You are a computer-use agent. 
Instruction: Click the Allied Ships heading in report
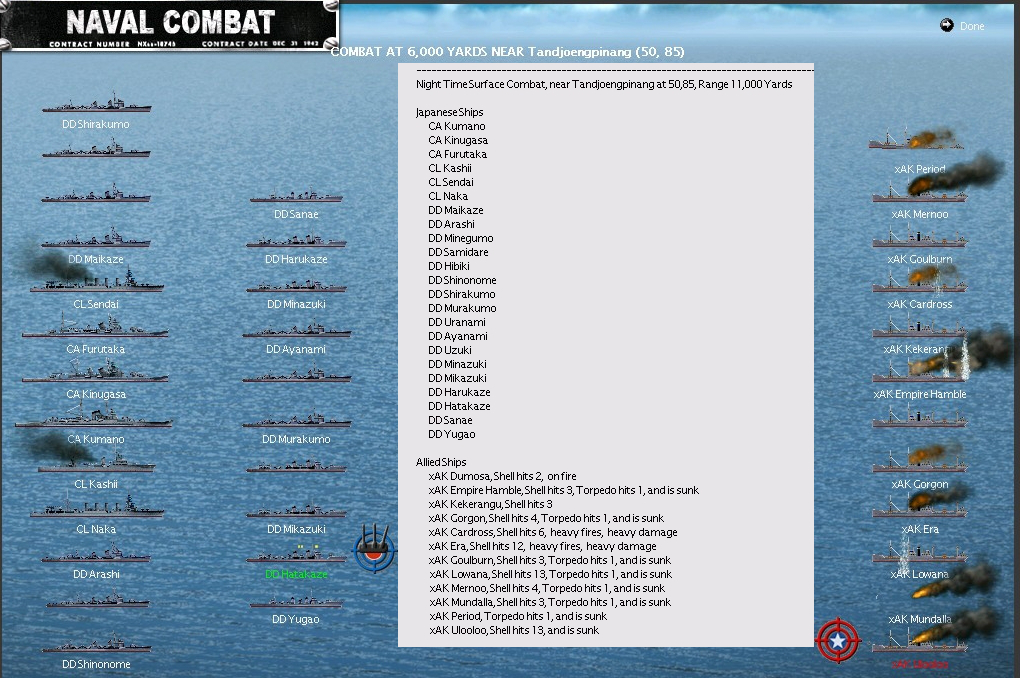[x=441, y=462]
